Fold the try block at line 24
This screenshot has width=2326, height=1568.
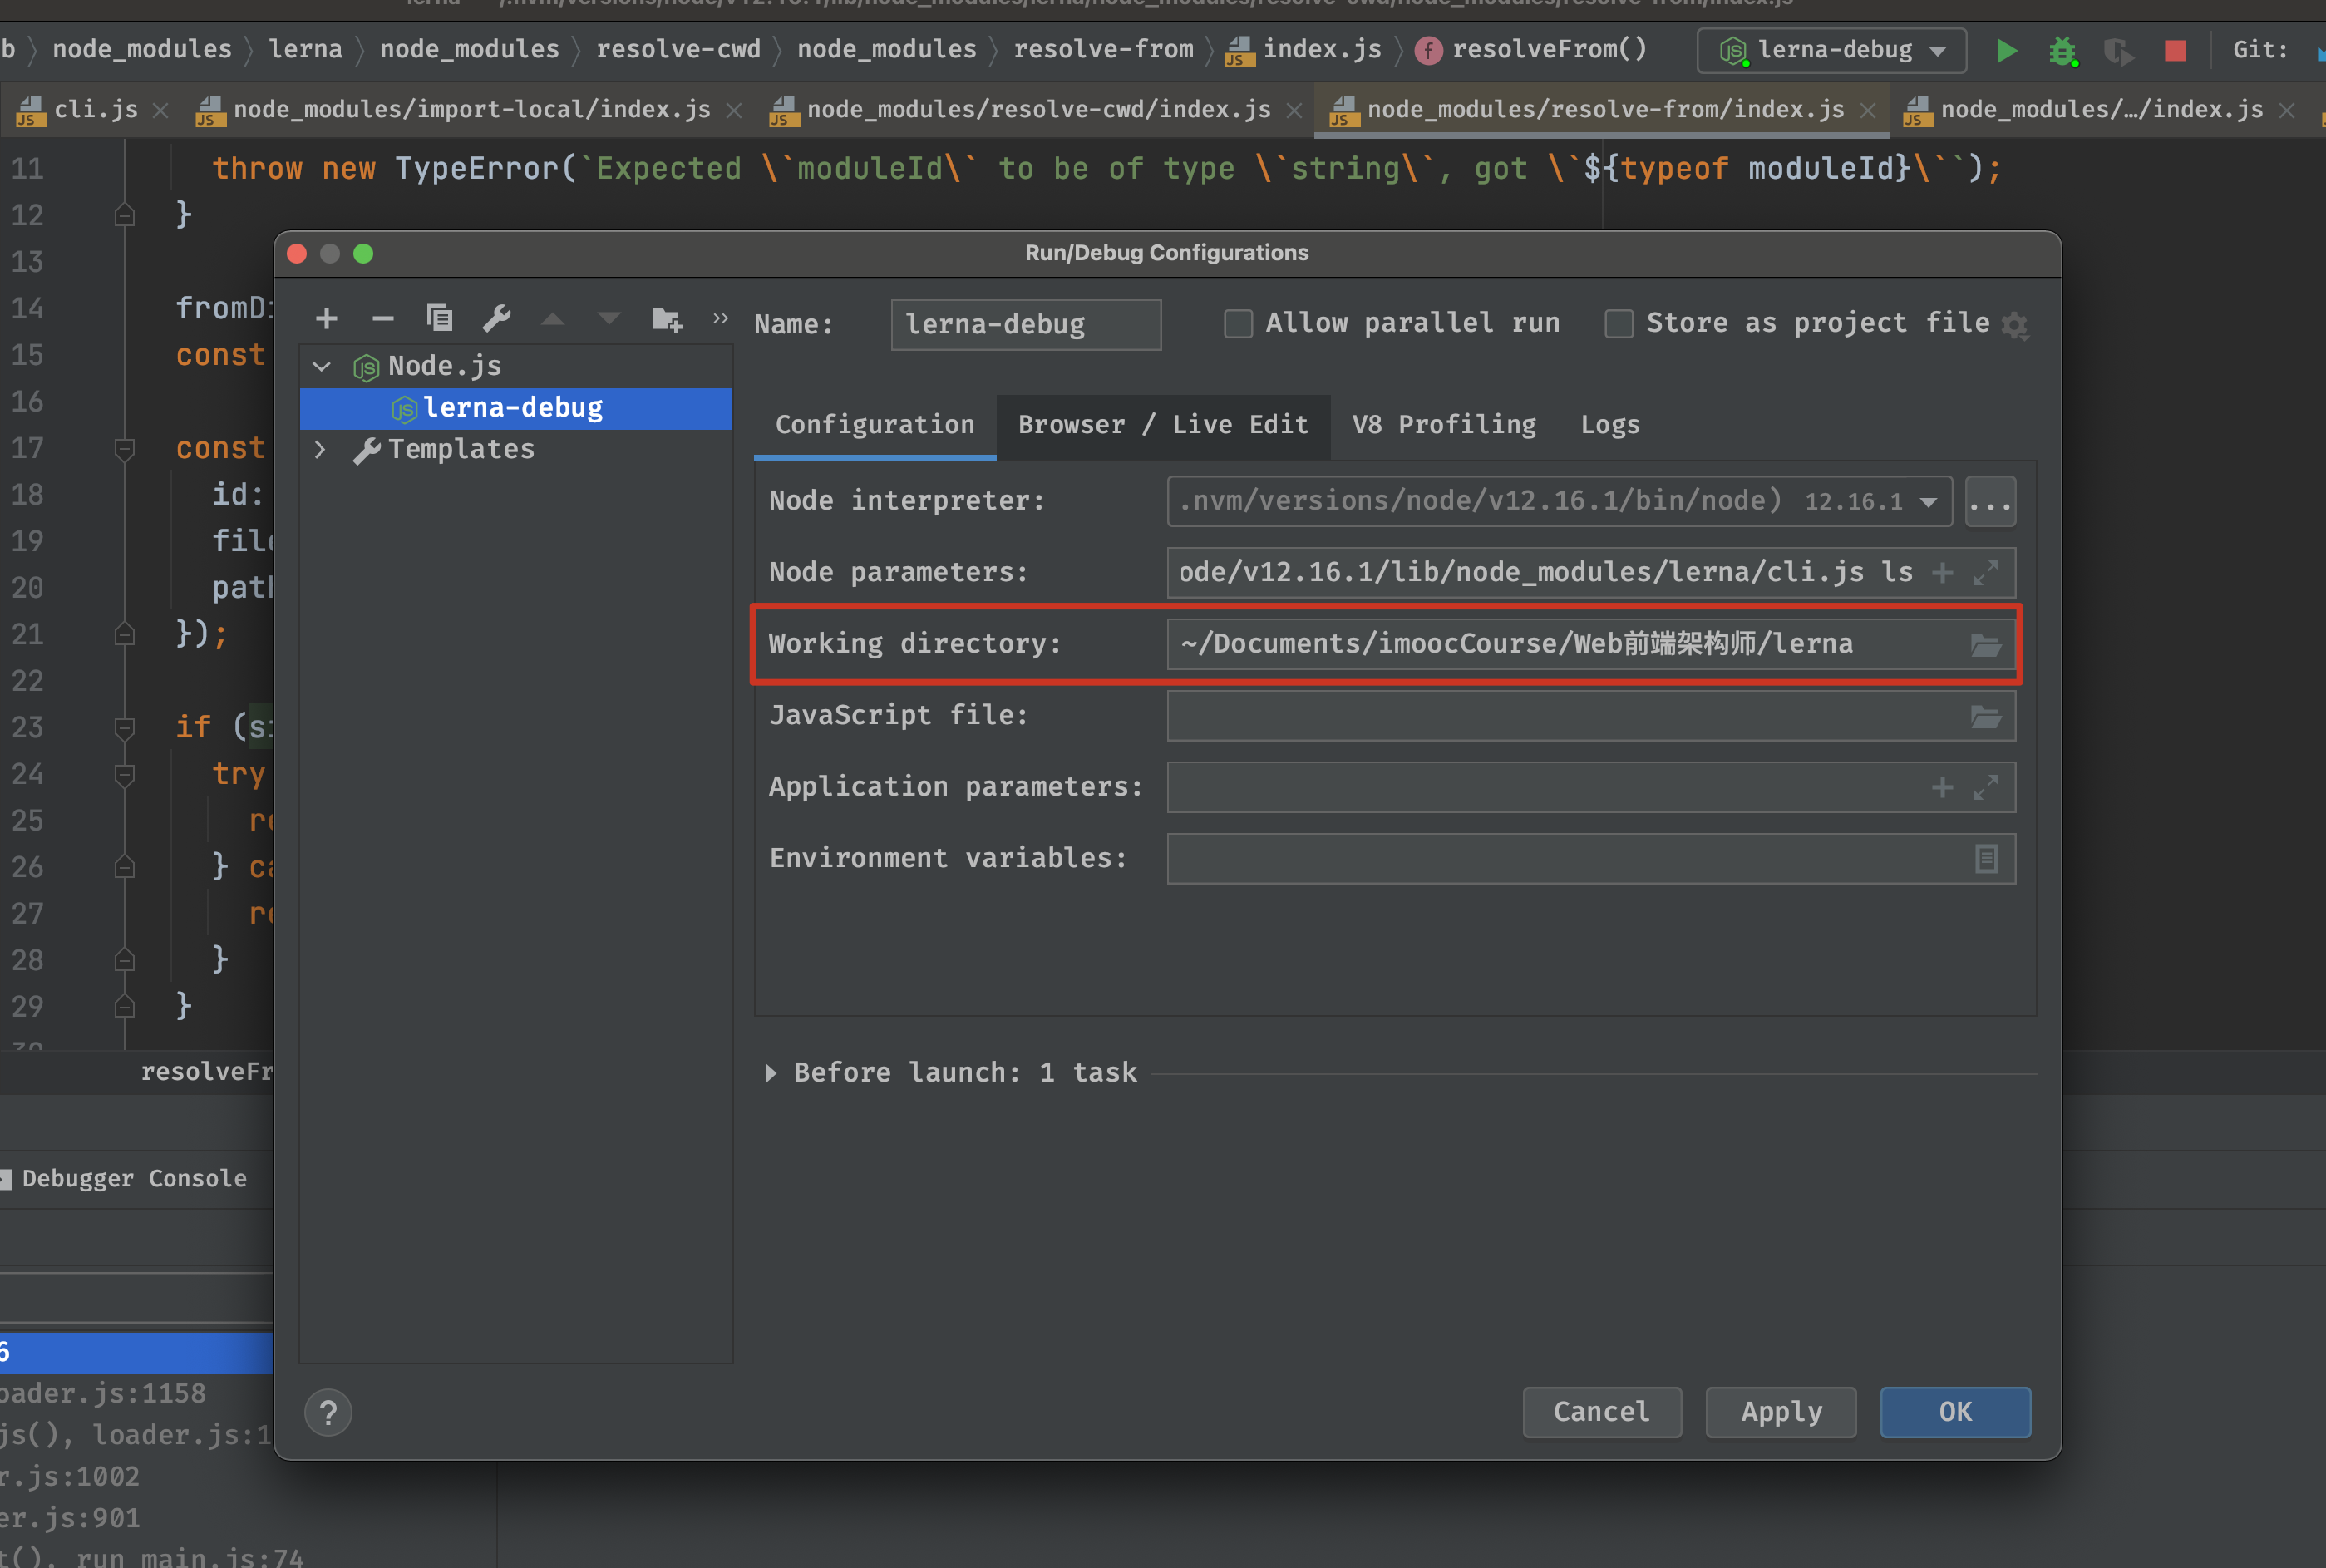coord(125,774)
